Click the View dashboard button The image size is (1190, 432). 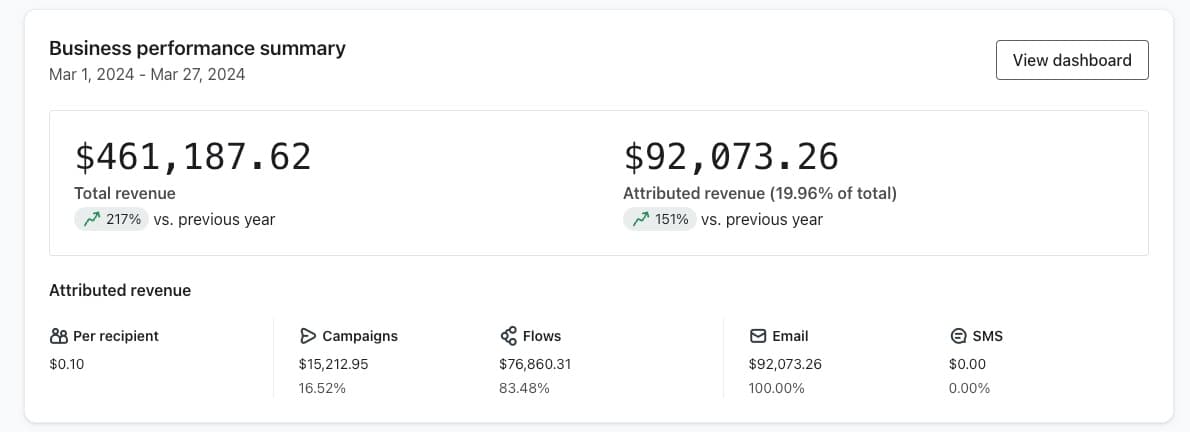point(1072,60)
